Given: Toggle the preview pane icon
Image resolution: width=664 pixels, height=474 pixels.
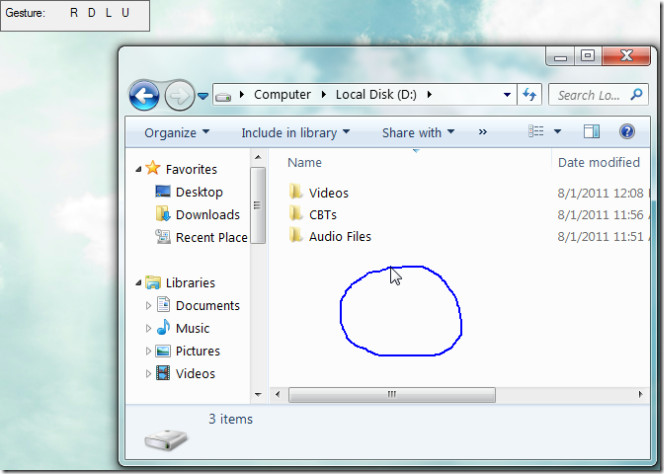Looking at the screenshot, I should [x=592, y=131].
